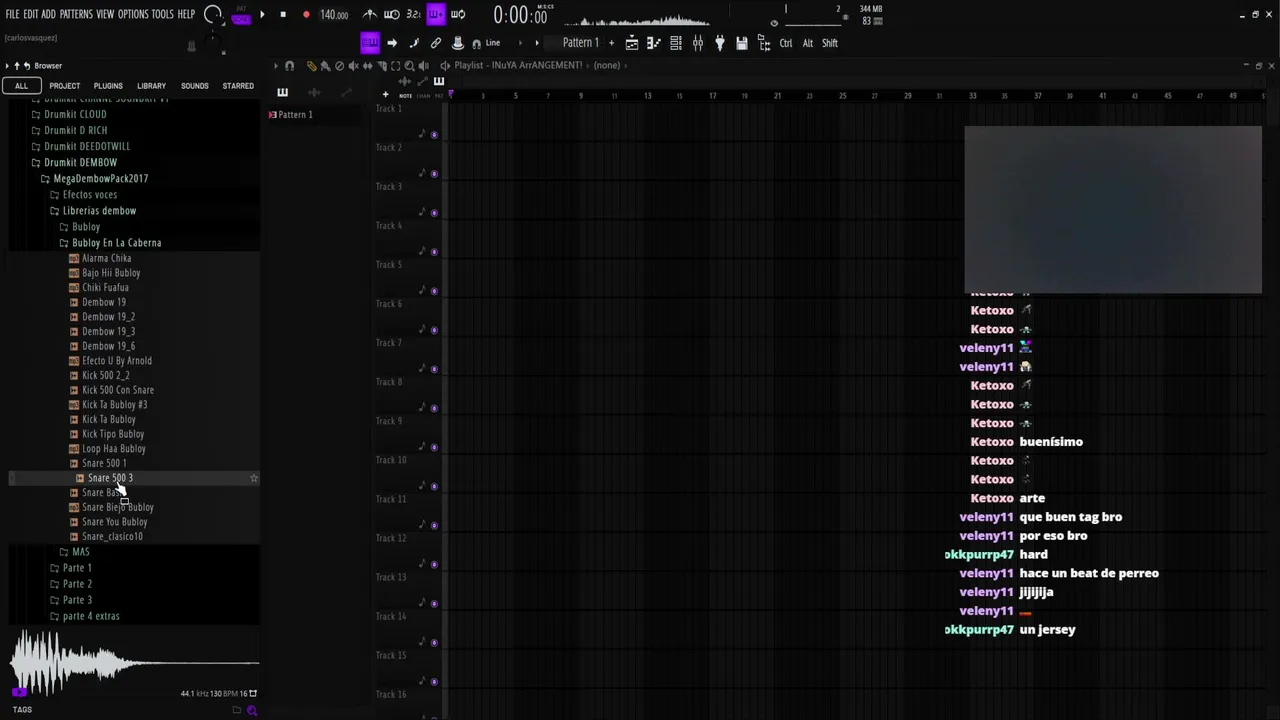
Task: Open the OPTIONS menu
Action: [133, 14]
